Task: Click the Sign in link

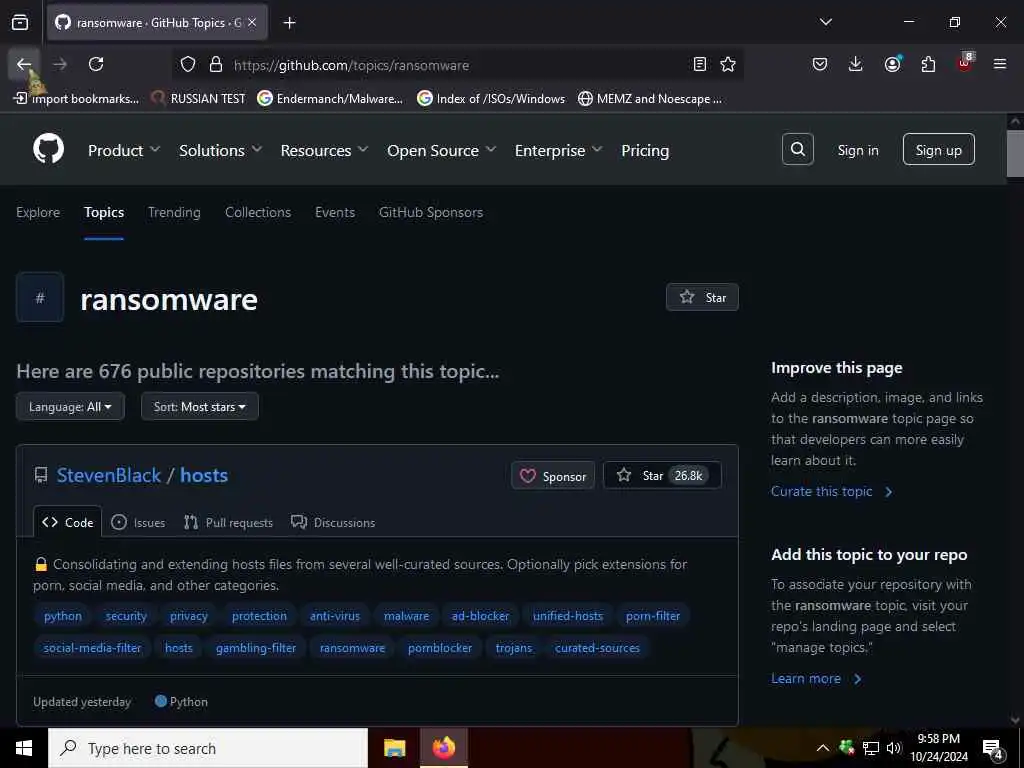Action: pos(858,150)
